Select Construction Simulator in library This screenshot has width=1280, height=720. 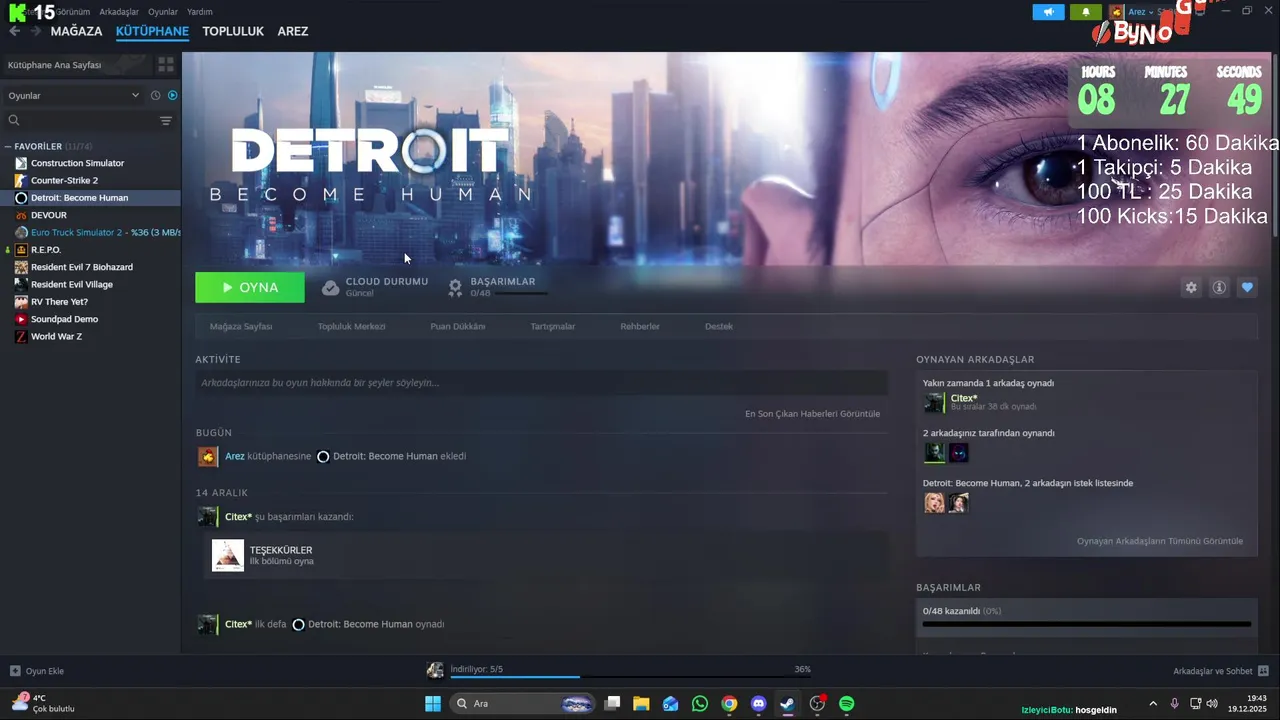[x=77, y=163]
